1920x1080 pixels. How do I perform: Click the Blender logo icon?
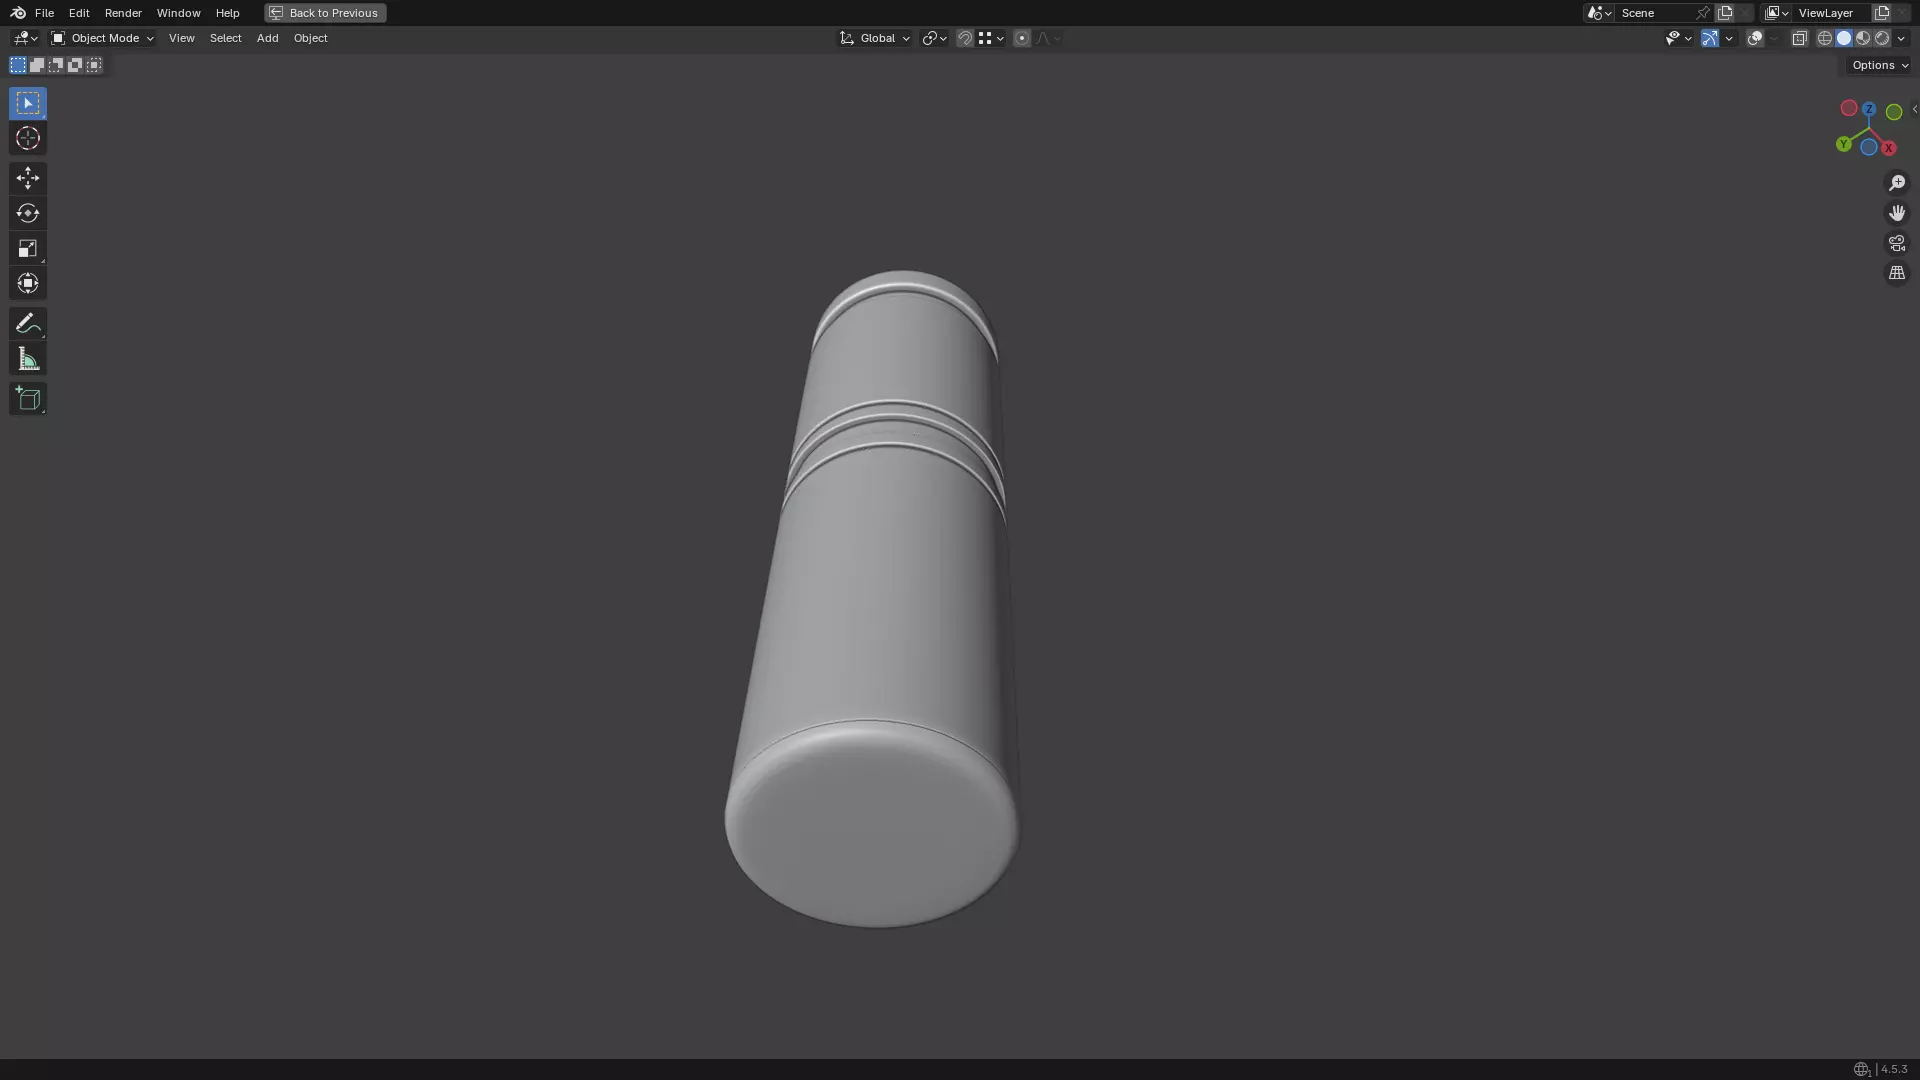(x=18, y=13)
